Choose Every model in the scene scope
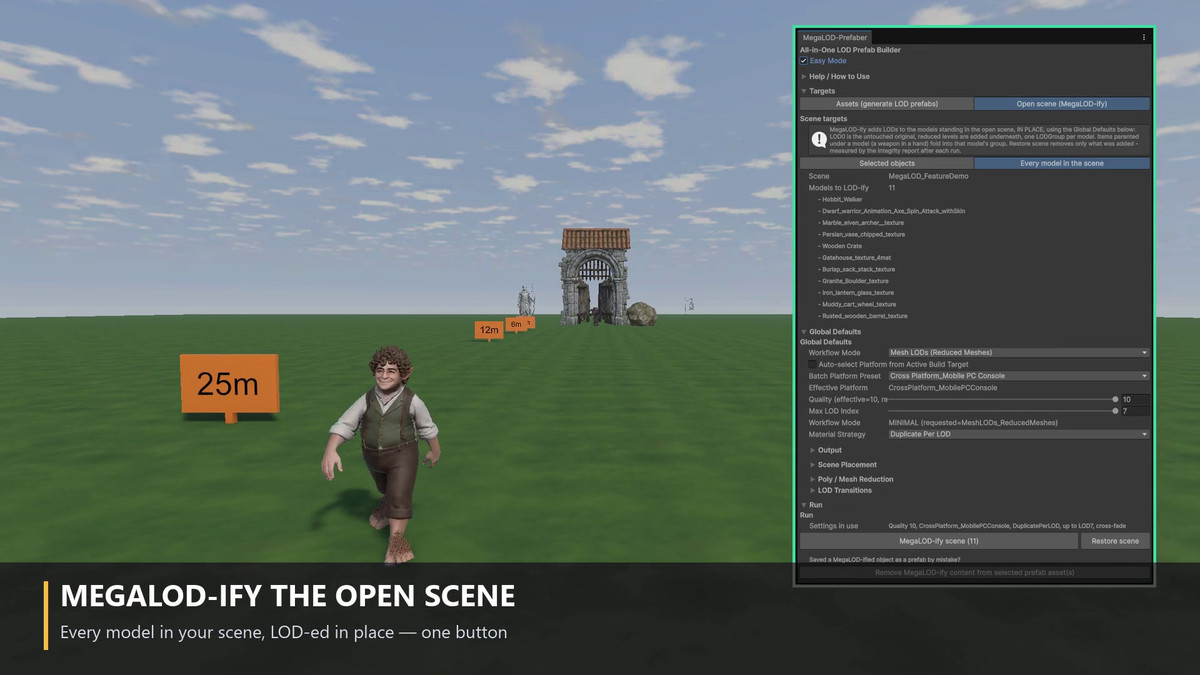This screenshot has width=1200, height=675. pos(1062,163)
